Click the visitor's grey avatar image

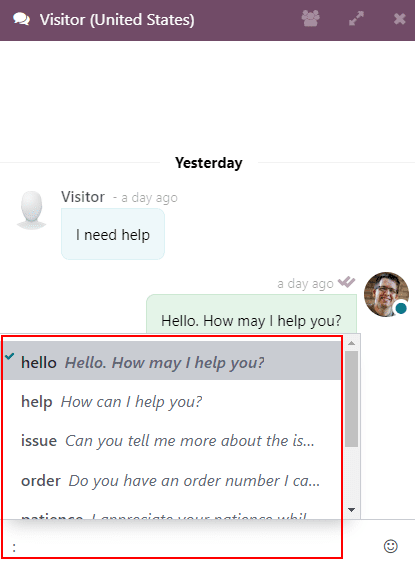click(x=31, y=210)
